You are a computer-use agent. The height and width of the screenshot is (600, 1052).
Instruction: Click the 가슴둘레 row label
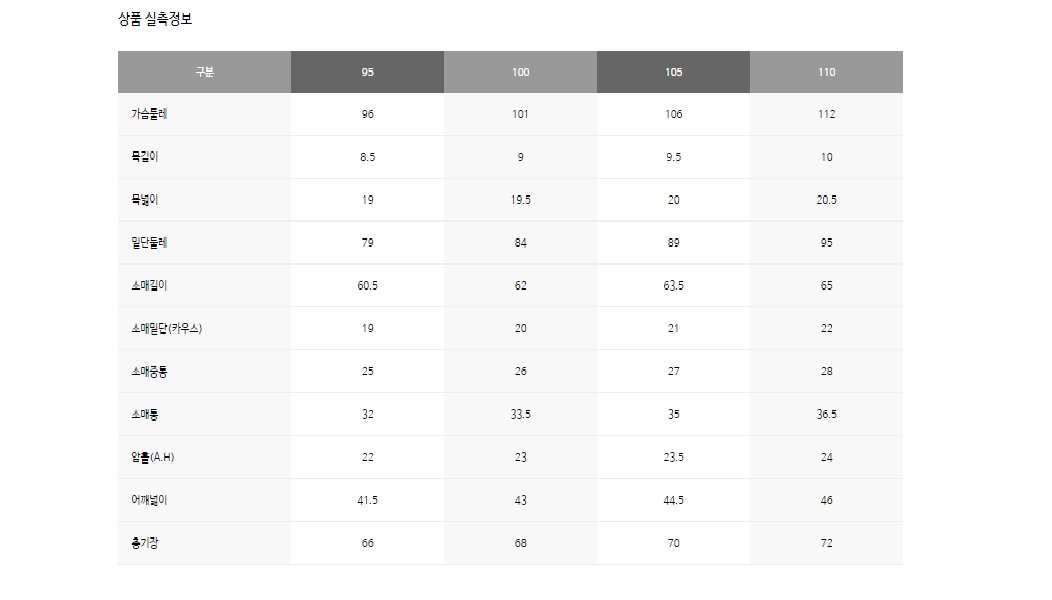pyautogui.click(x=149, y=114)
